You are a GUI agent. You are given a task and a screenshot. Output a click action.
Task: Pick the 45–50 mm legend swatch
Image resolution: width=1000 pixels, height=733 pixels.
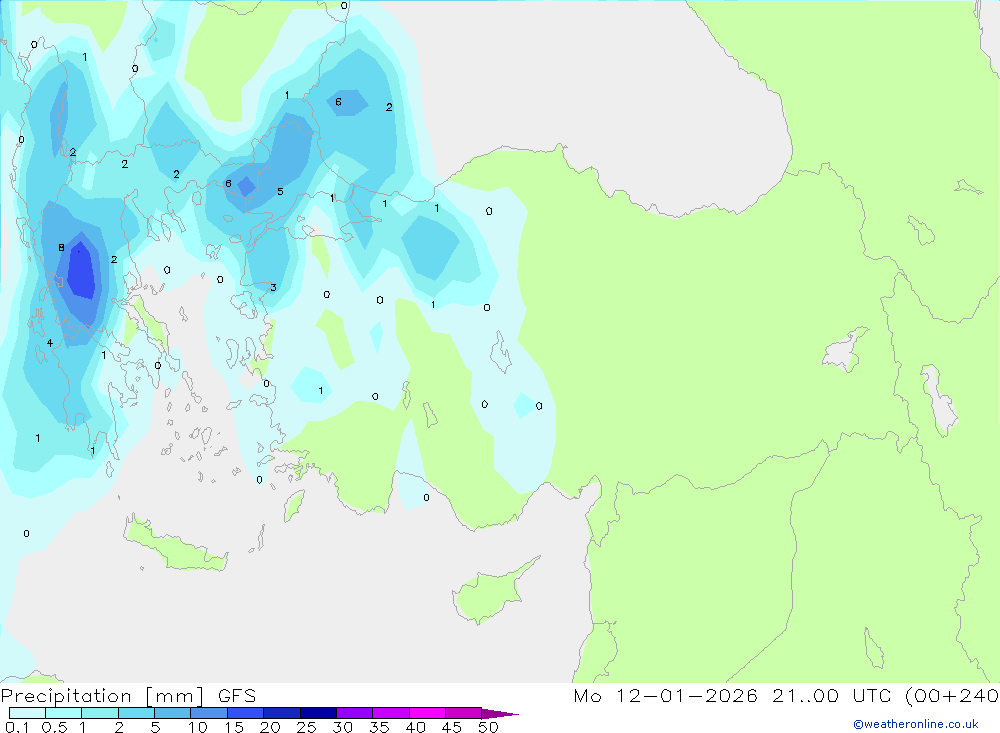click(463, 713)
